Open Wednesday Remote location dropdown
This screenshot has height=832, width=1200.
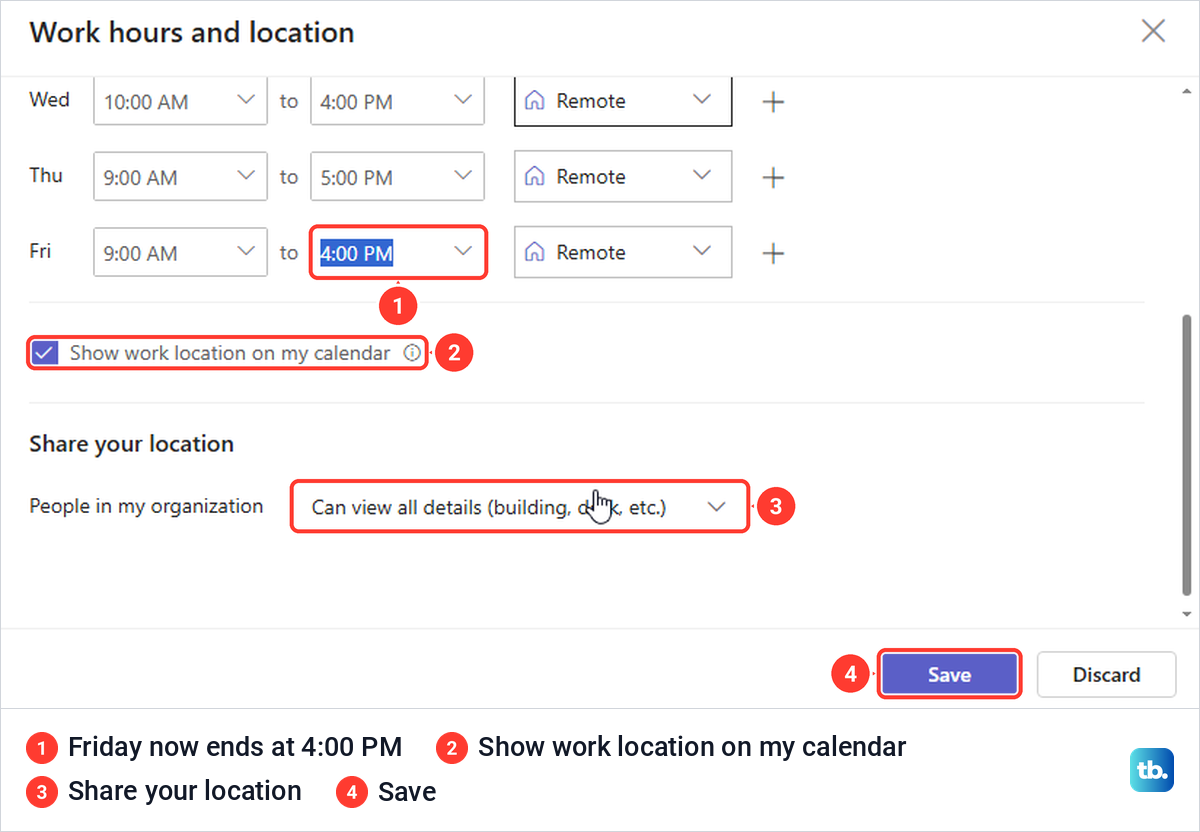pos(623,101)
